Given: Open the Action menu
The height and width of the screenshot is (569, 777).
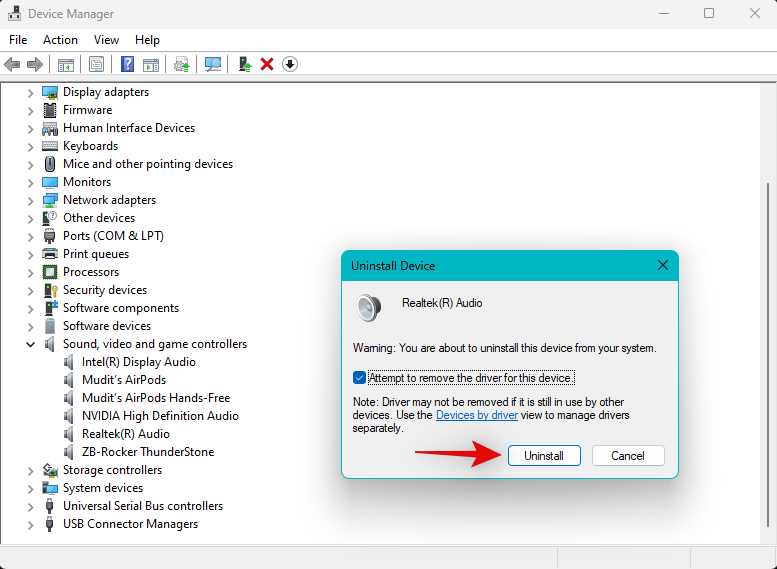Looking at the screenshot, I should [x=60, y=40].
